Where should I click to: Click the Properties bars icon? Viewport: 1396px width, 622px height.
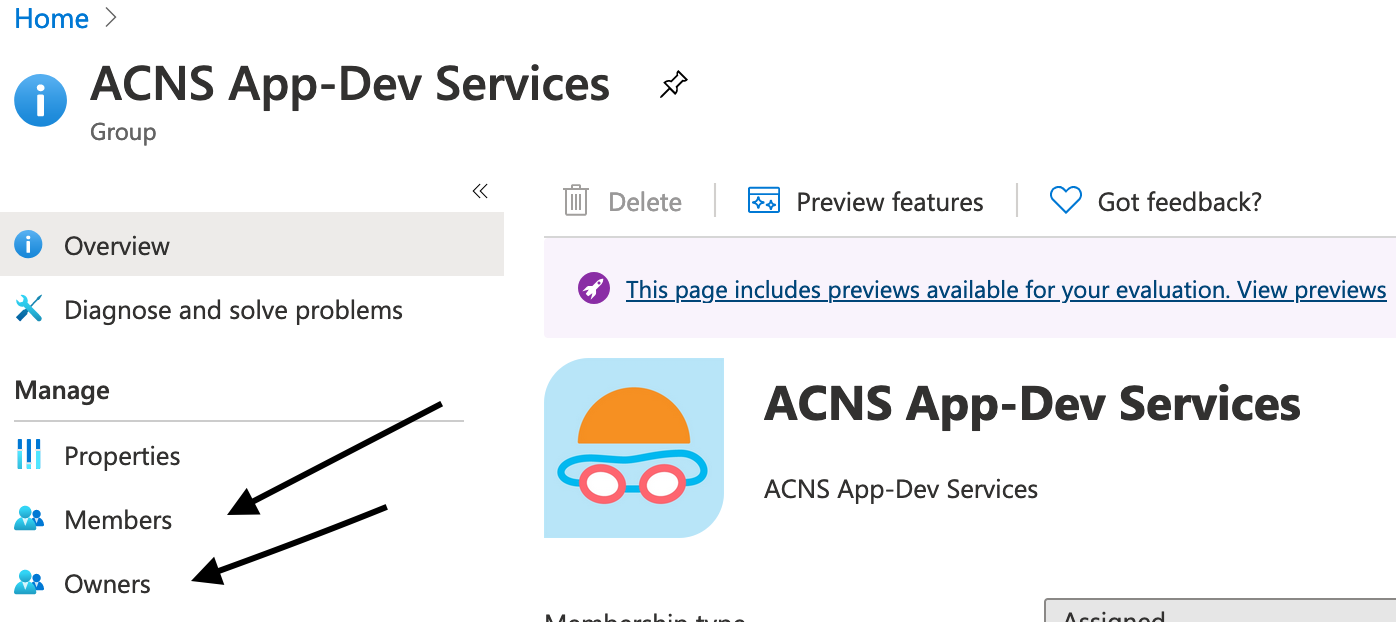(29, 455)
